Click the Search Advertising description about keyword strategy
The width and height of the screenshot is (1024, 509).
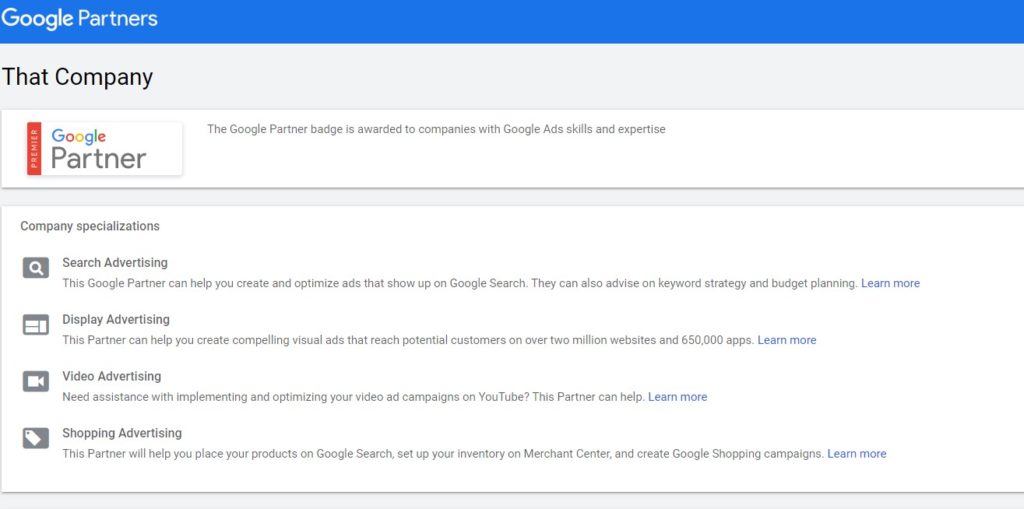coord(460,283)
